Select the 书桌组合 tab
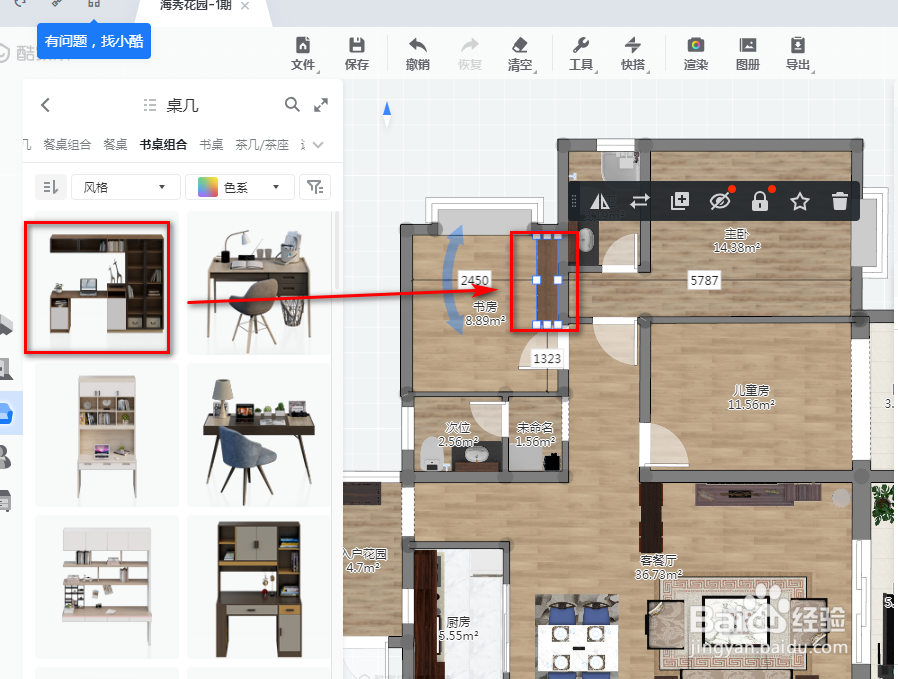898x679 pixels. pos(163,144)
